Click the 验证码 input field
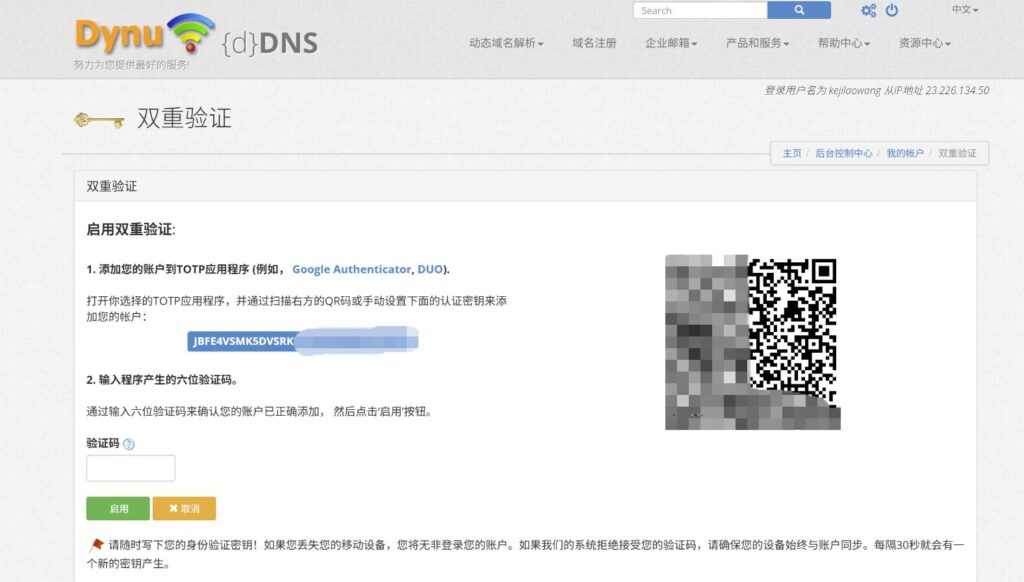This screenshot has width=1024, height=582. point(130,467)
